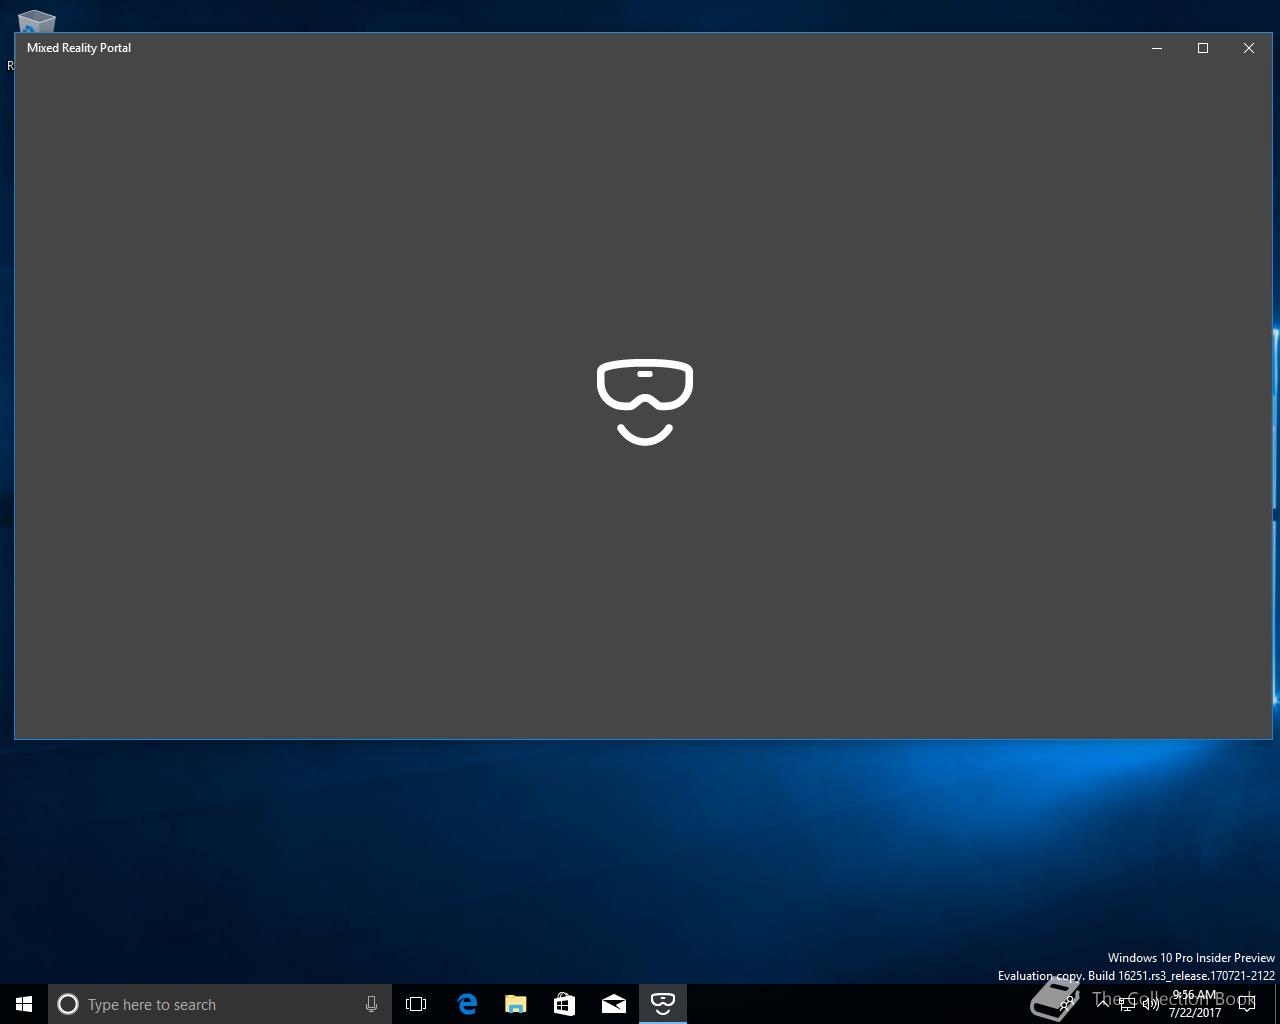Click the headset logo in the portal
The image size is (1280, 1024).
coord(645,402)
